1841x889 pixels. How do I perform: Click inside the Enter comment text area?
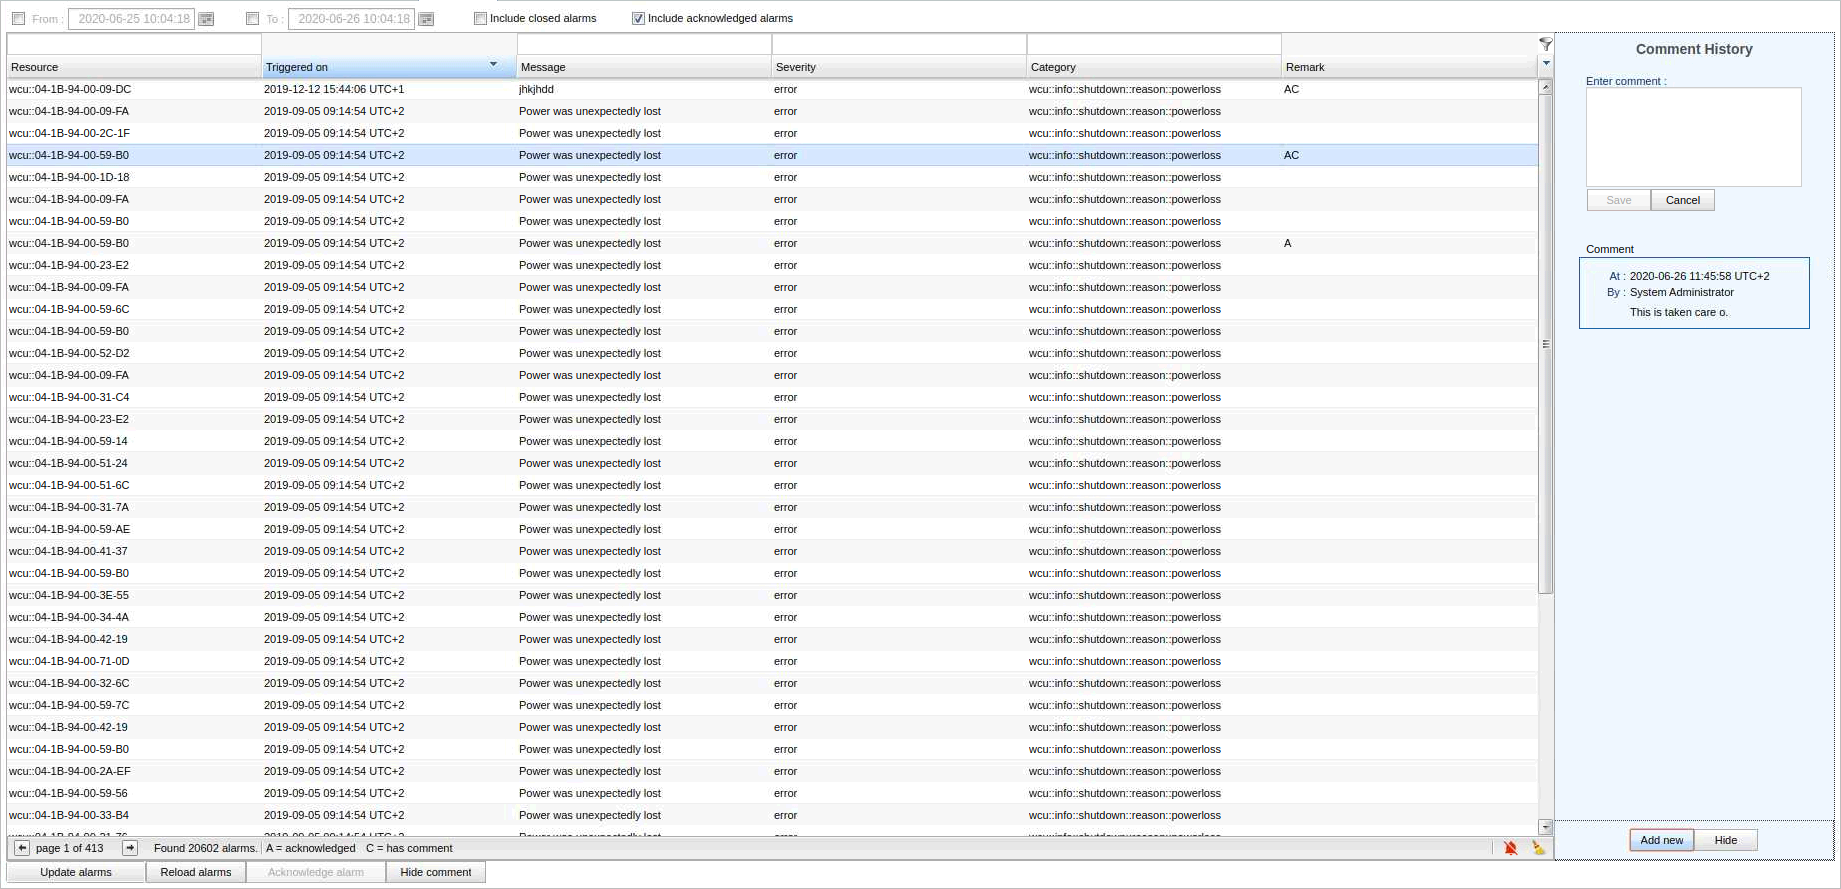point(1693,137)
